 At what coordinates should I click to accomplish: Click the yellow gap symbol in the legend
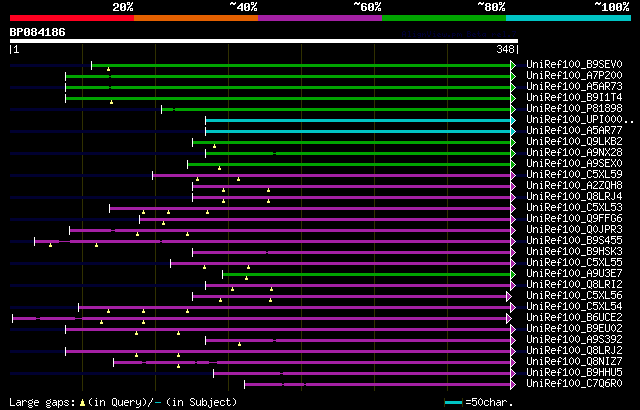click(82, 403)
